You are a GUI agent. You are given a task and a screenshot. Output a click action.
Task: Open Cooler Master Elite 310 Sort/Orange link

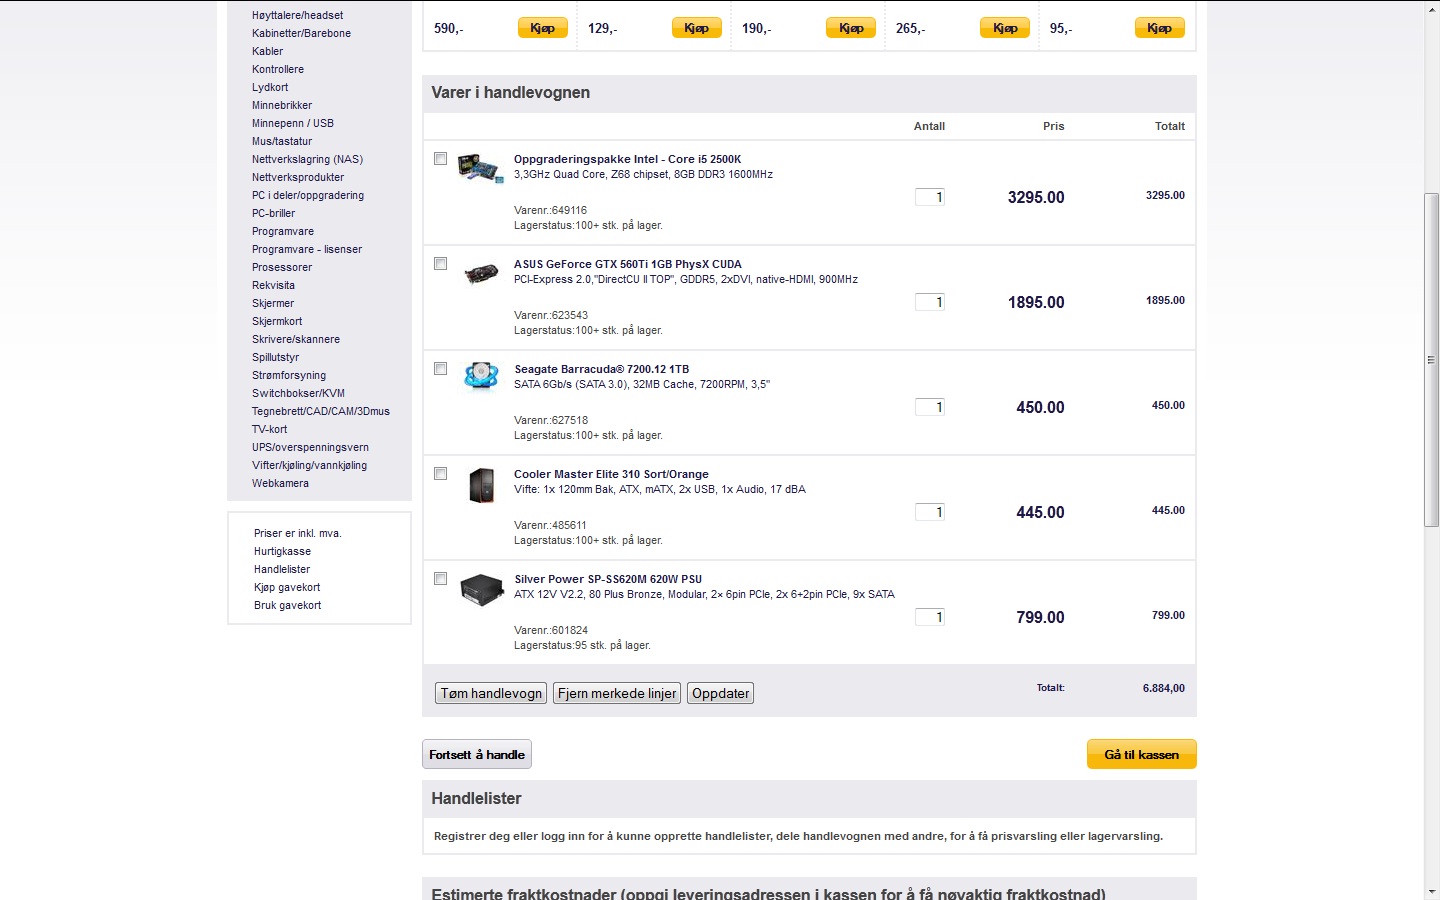pos(611,474)
